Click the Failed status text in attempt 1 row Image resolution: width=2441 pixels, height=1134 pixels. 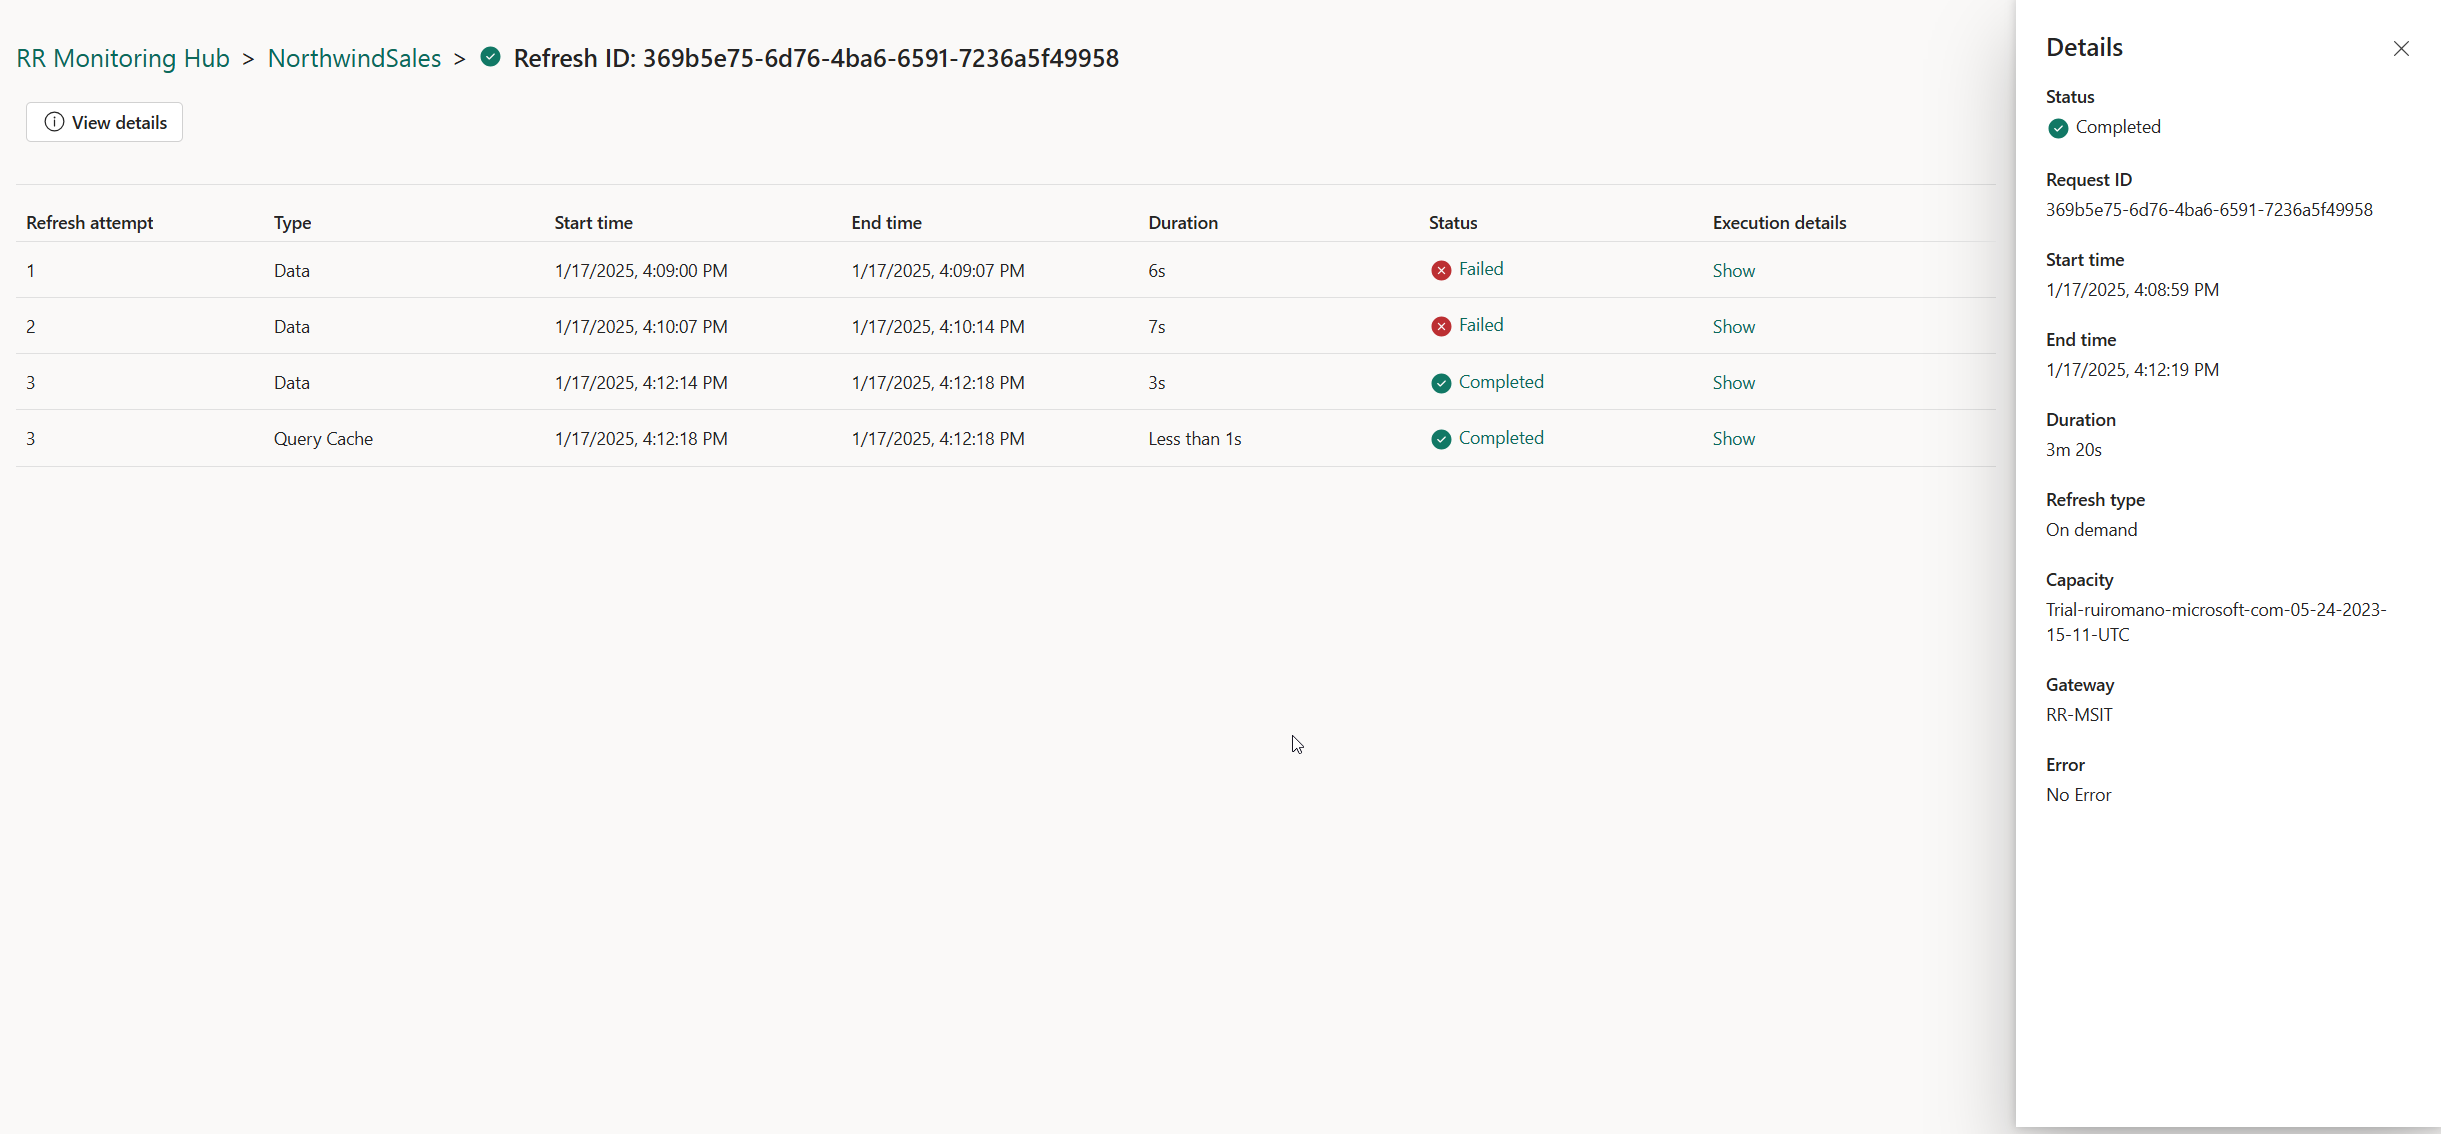click(x=1481, y=269)
